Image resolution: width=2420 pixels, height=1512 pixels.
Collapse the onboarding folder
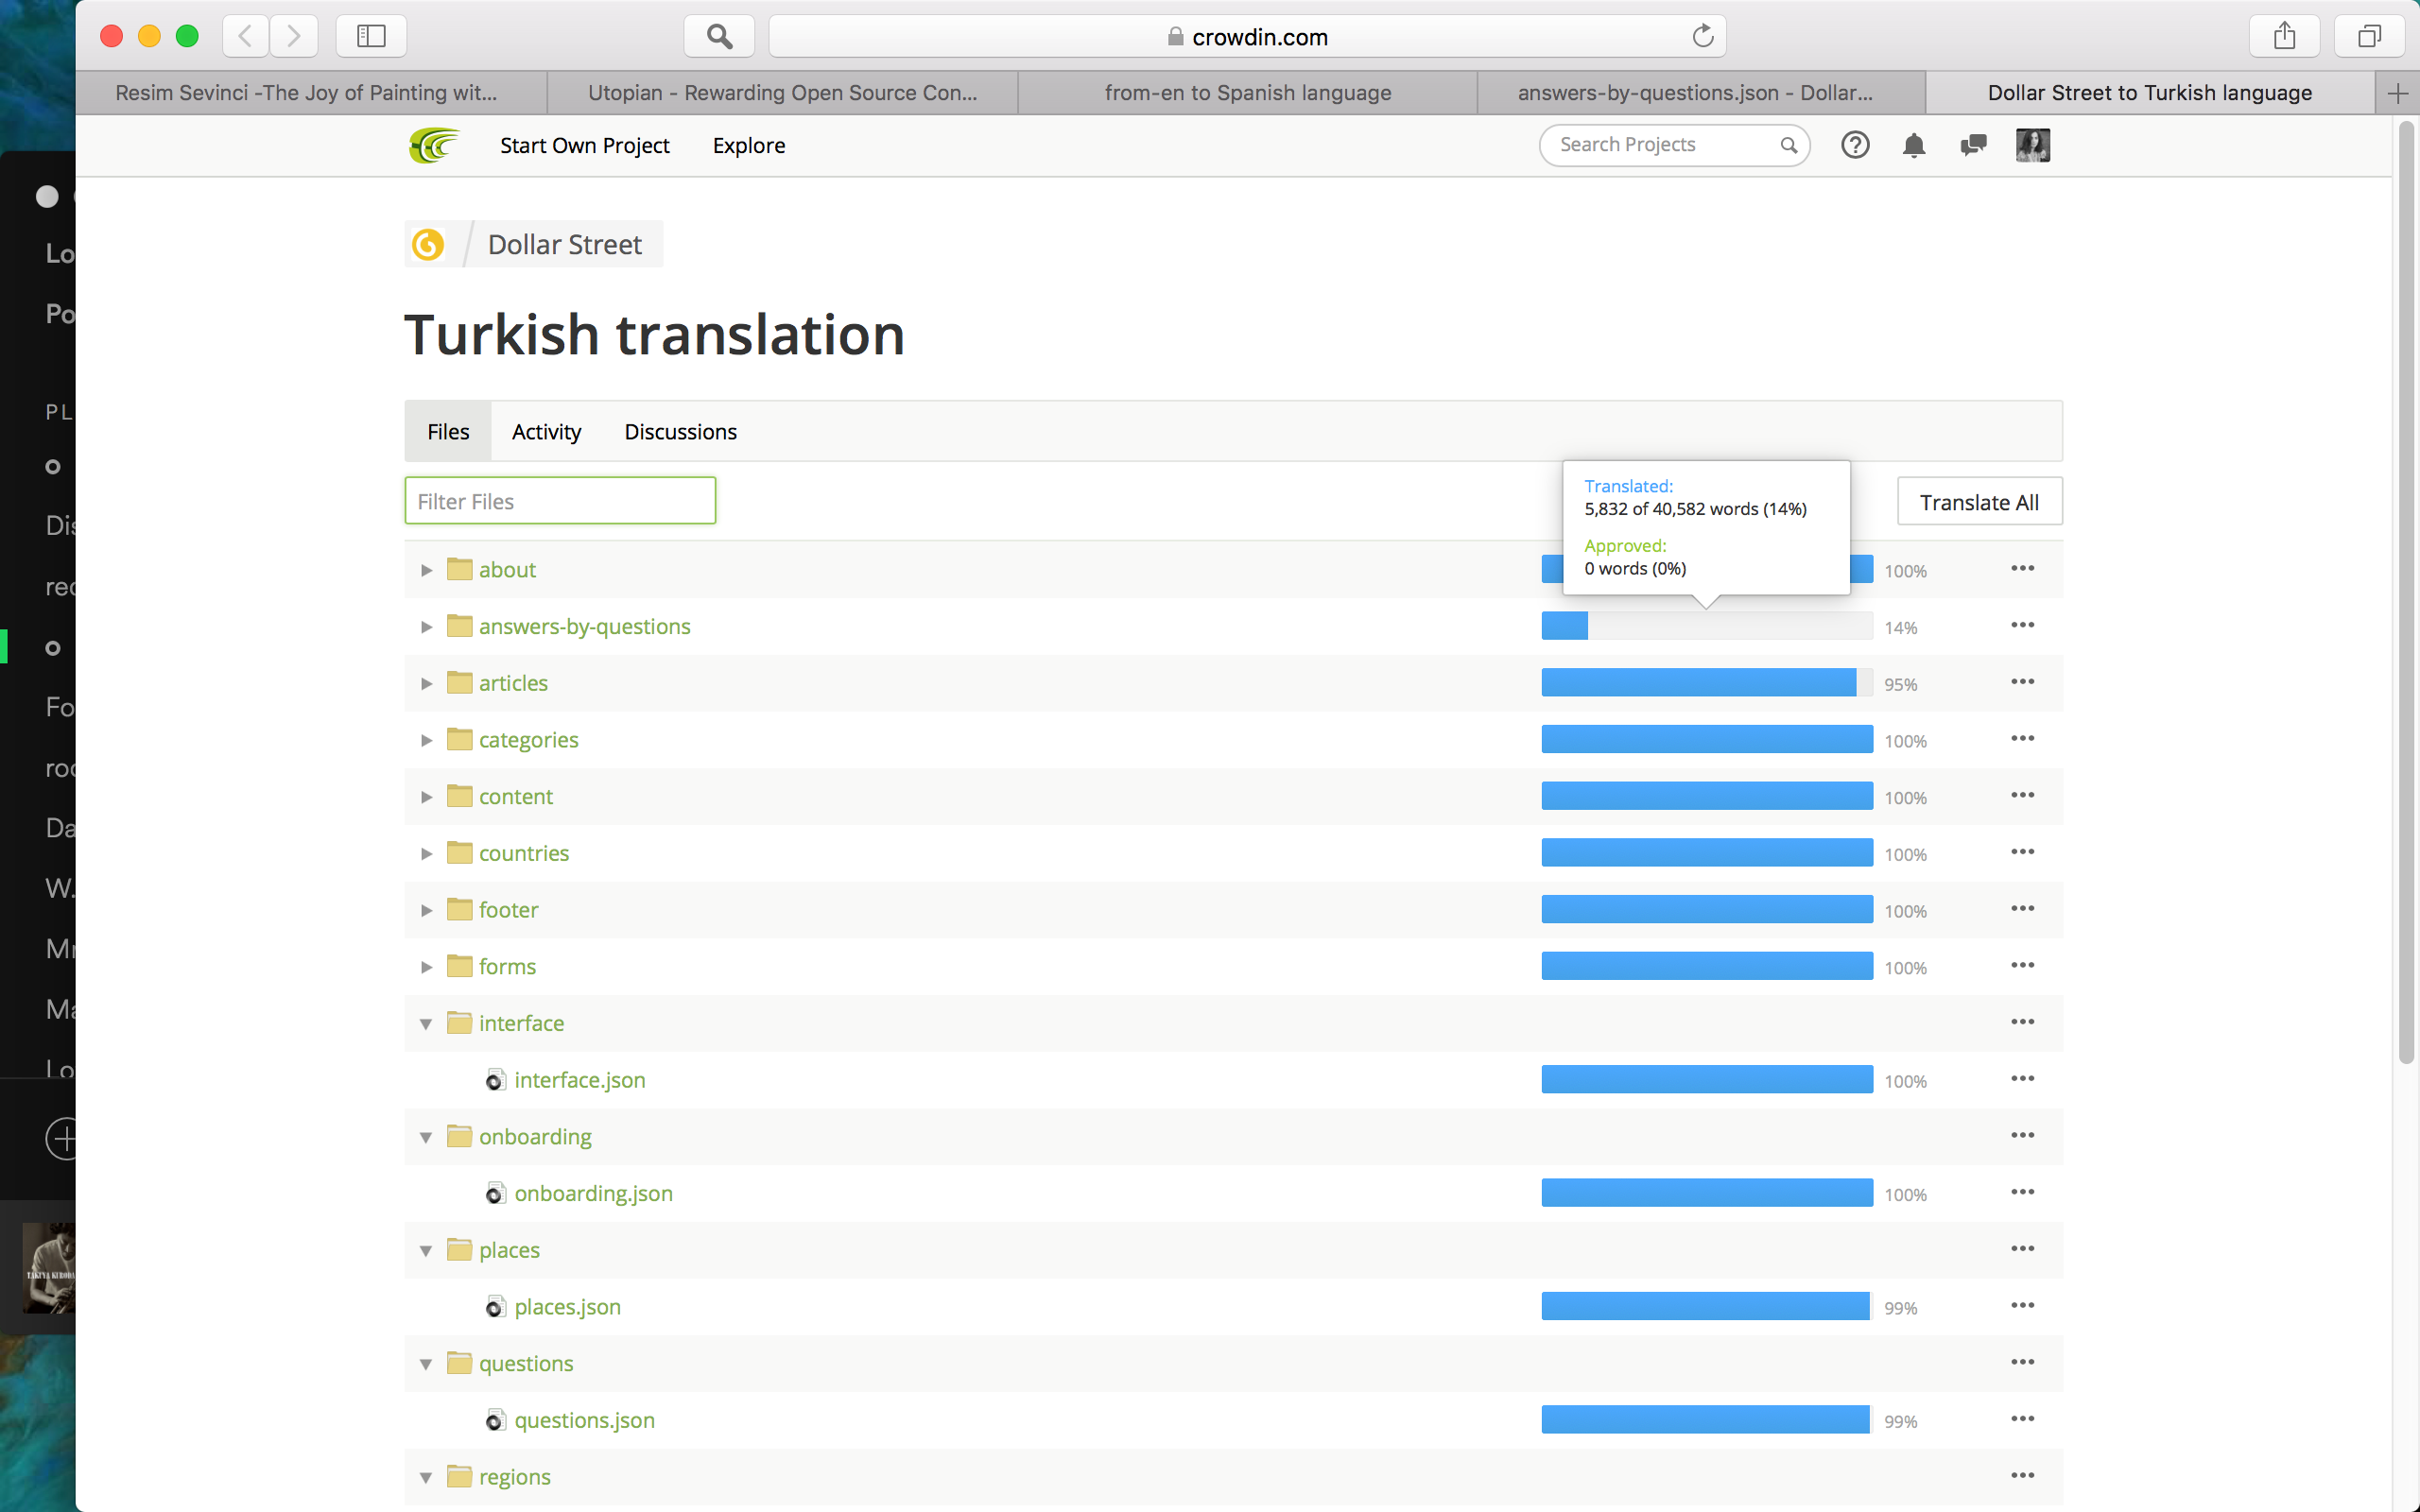click(x=426, y=1137)
